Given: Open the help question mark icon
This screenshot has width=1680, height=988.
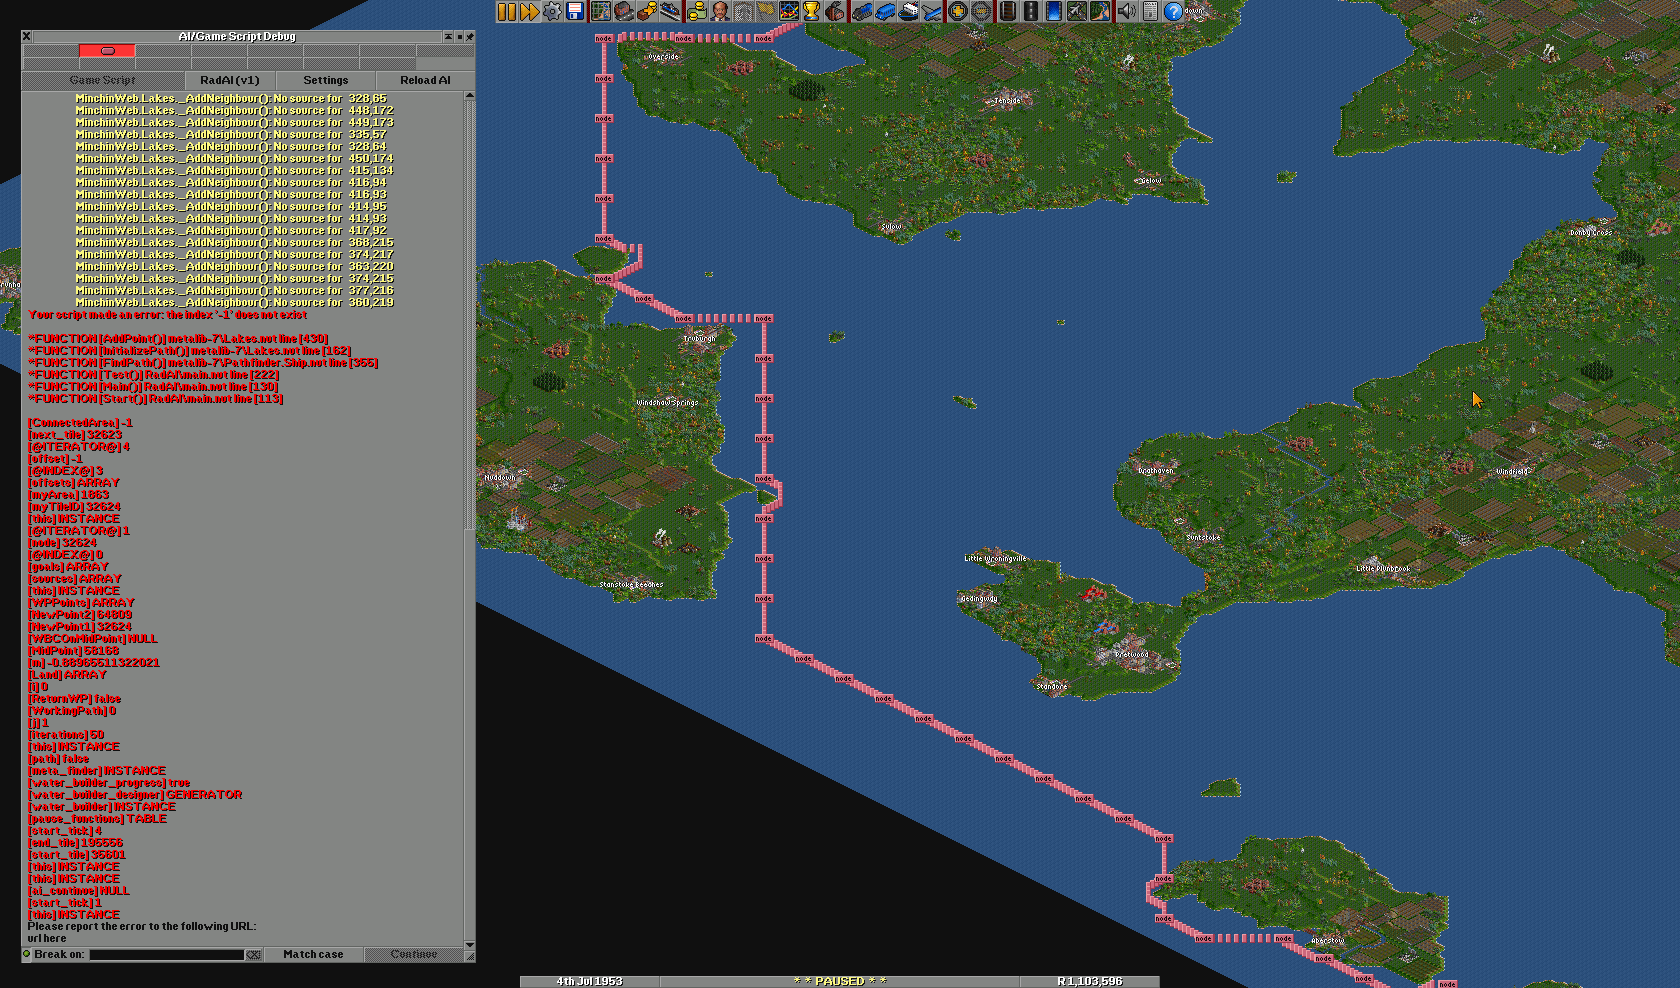Looking at the screenshot, I should [x=1174, y=12].
